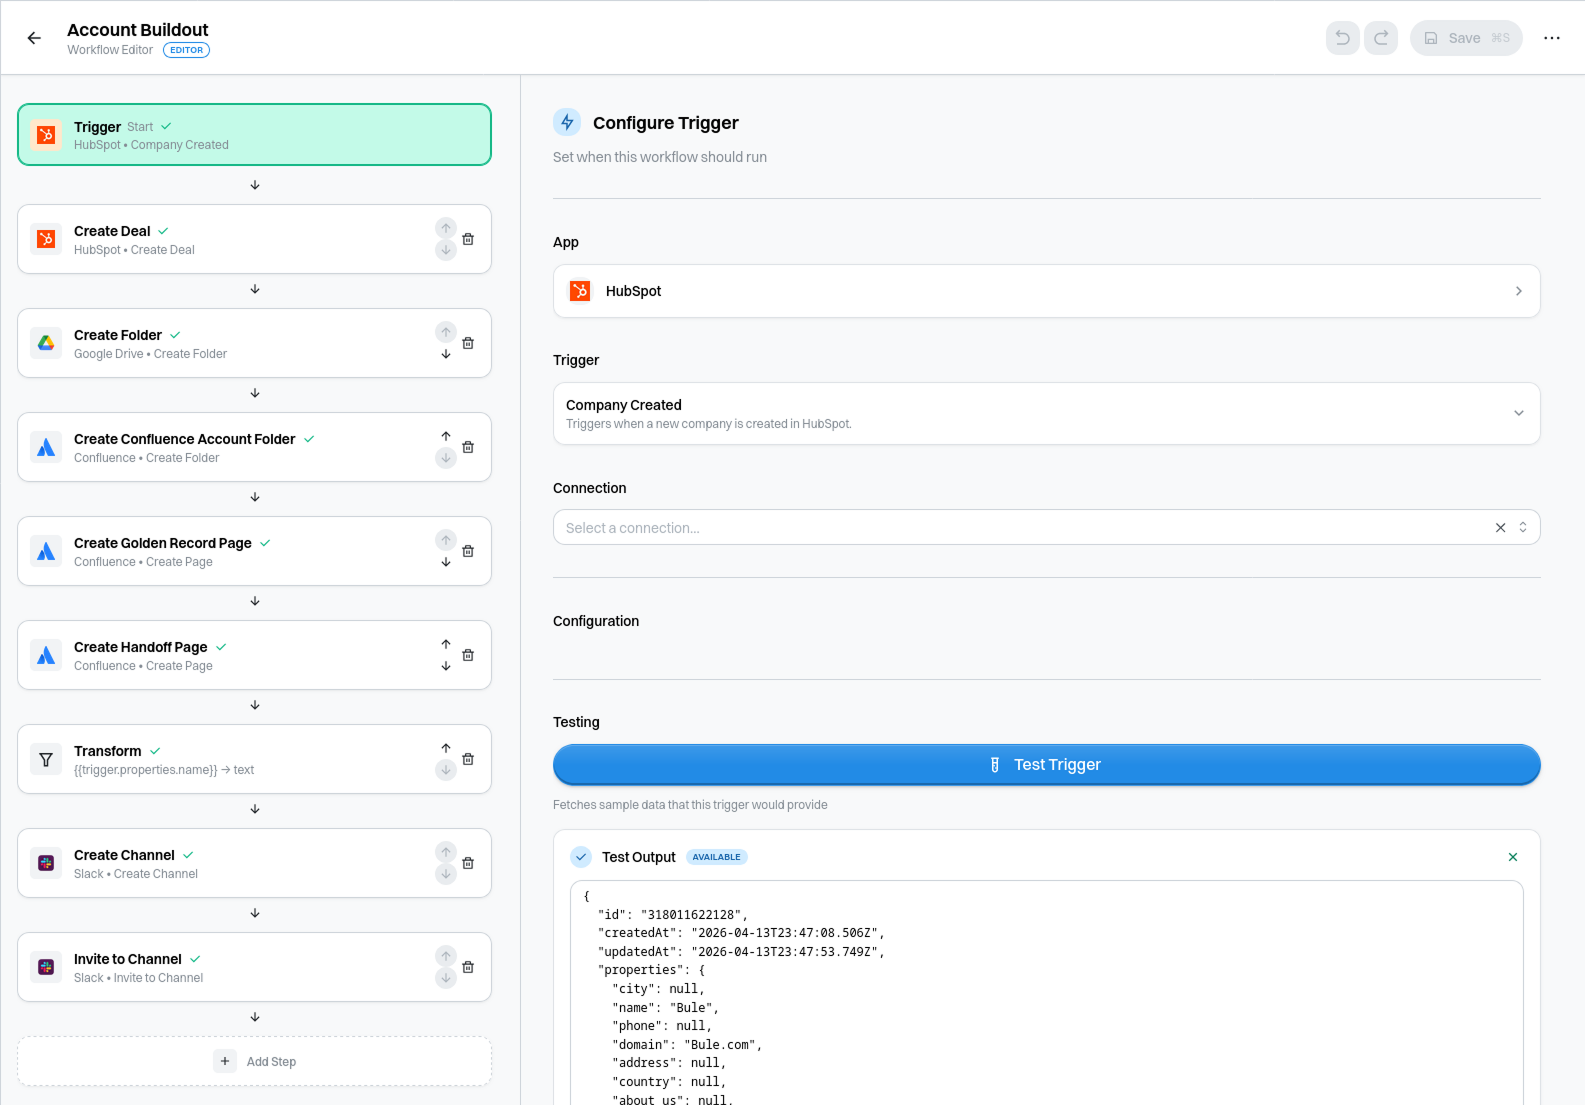Delete the Create Folder step
Screen dimensions: 1585x1105
pyautogui.click(x=468, y=343)
